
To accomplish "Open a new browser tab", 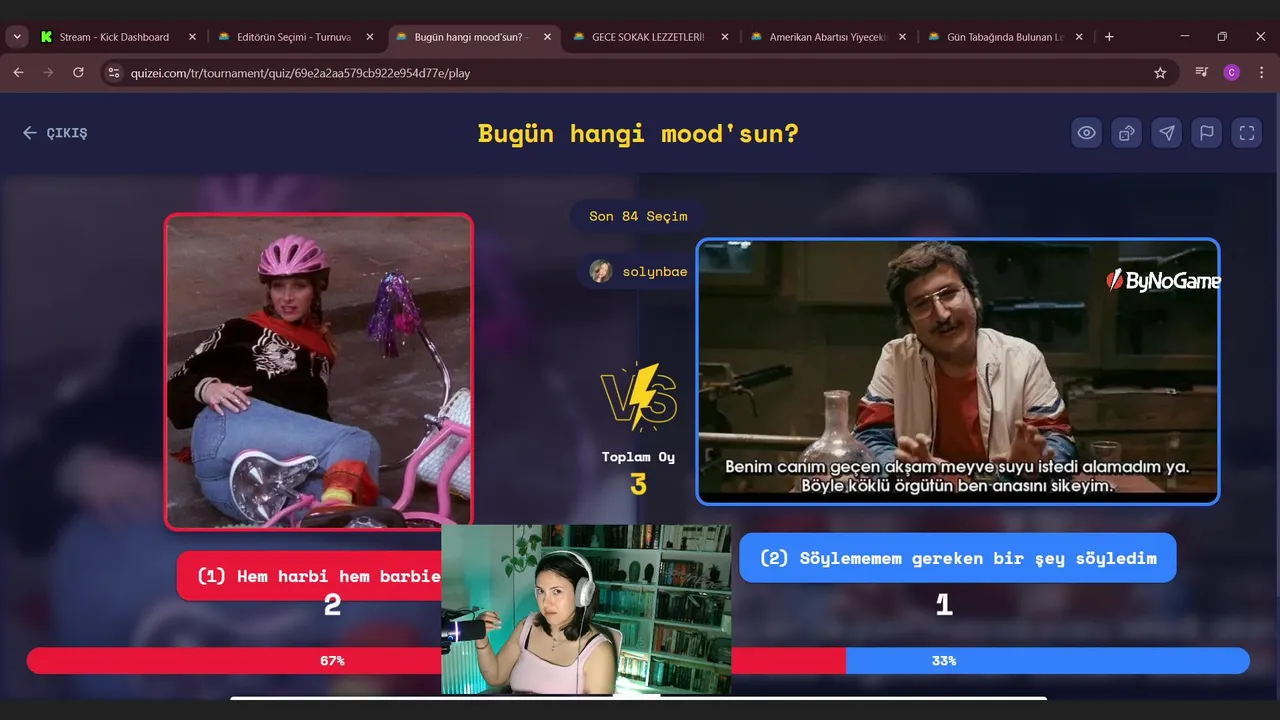I will click(1109, 37).
